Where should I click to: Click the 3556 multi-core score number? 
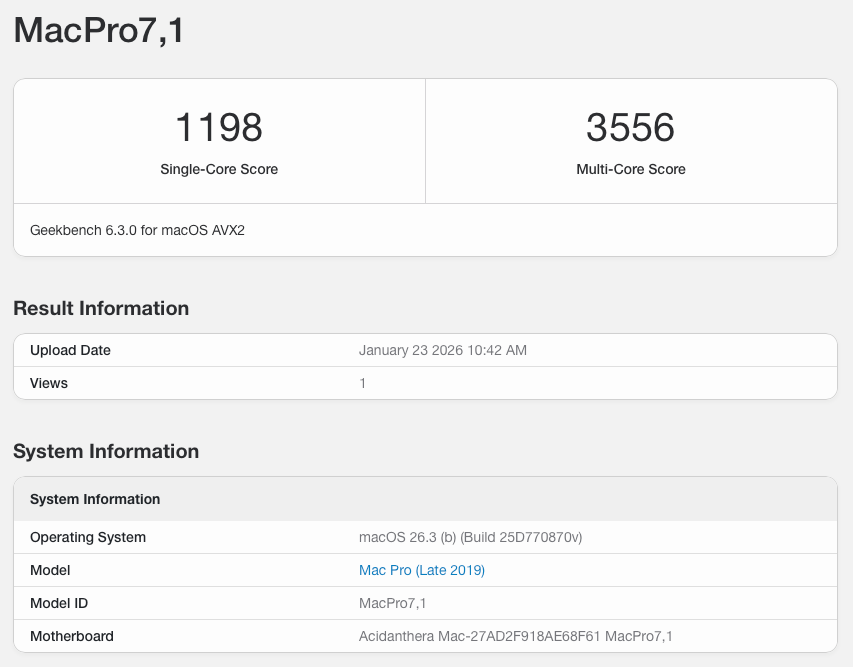(630, 128)
